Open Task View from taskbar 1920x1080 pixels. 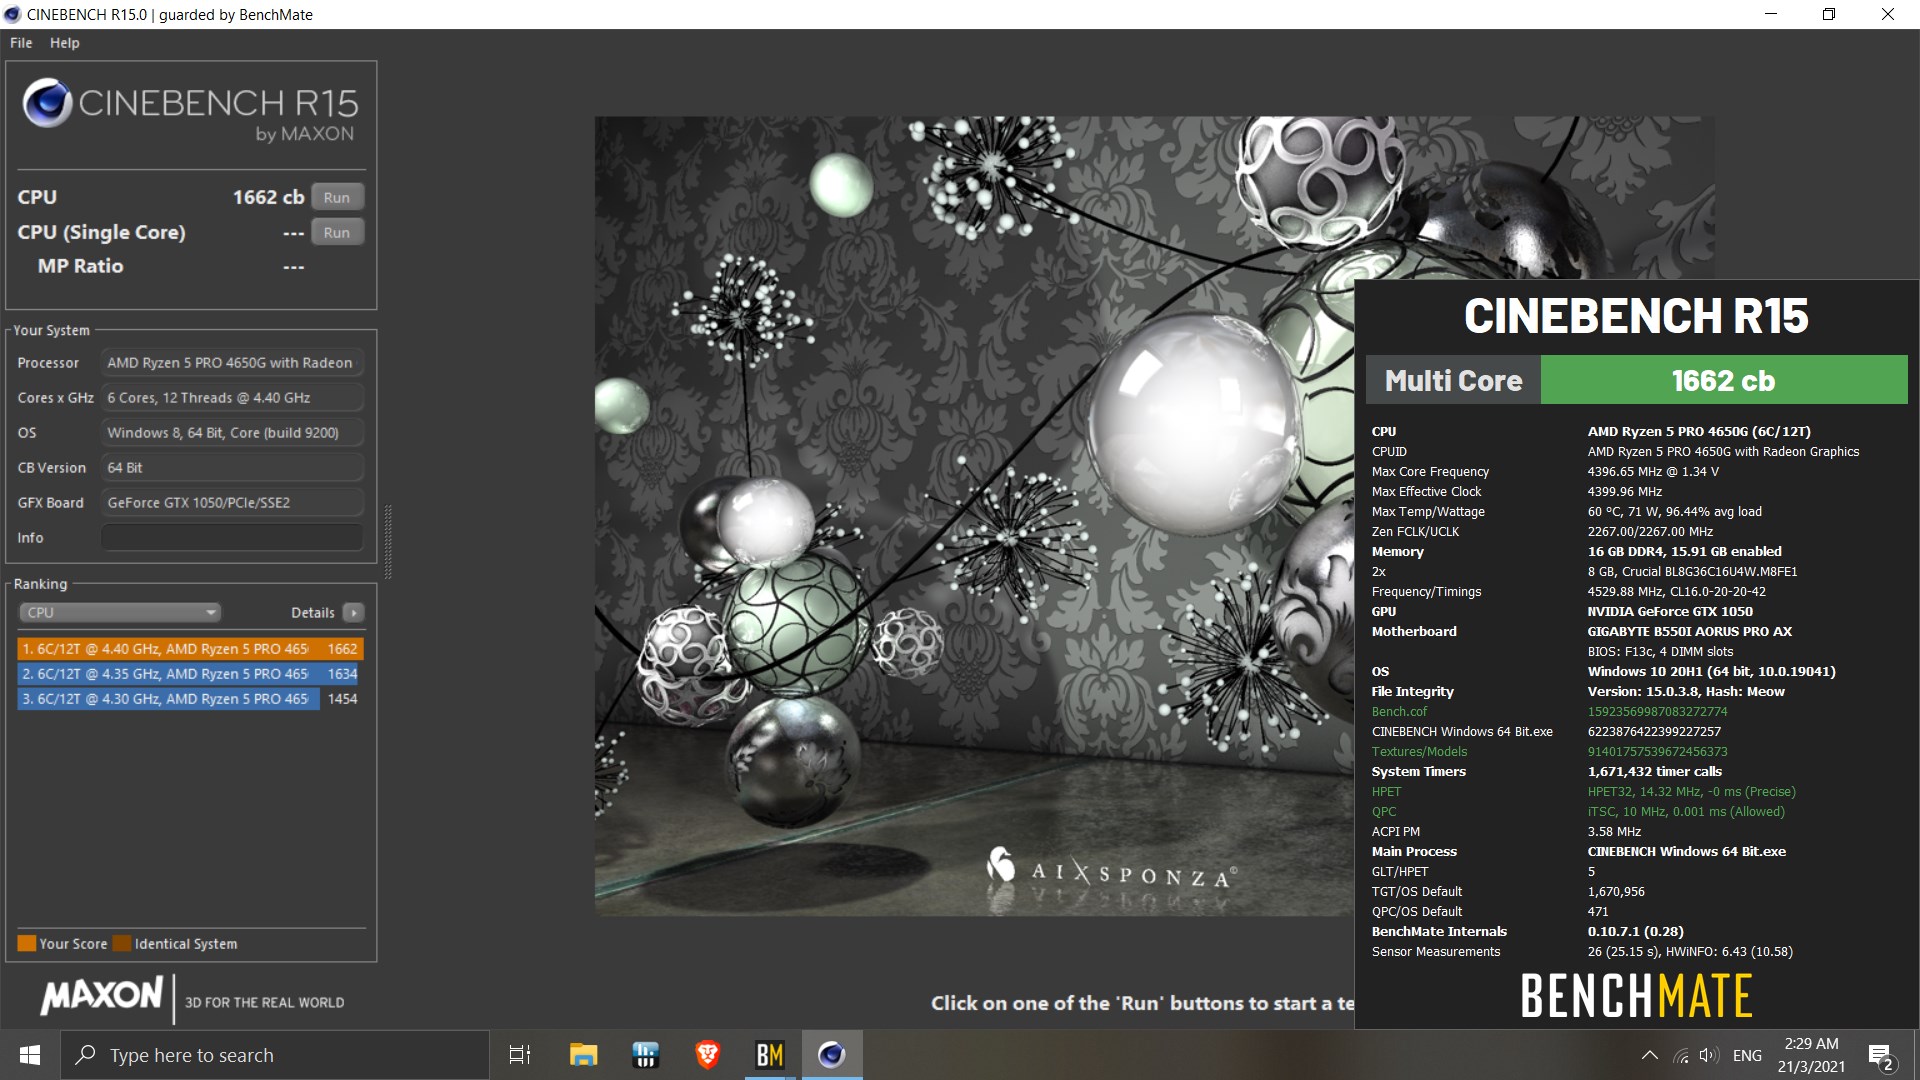tap(520, 1055)
